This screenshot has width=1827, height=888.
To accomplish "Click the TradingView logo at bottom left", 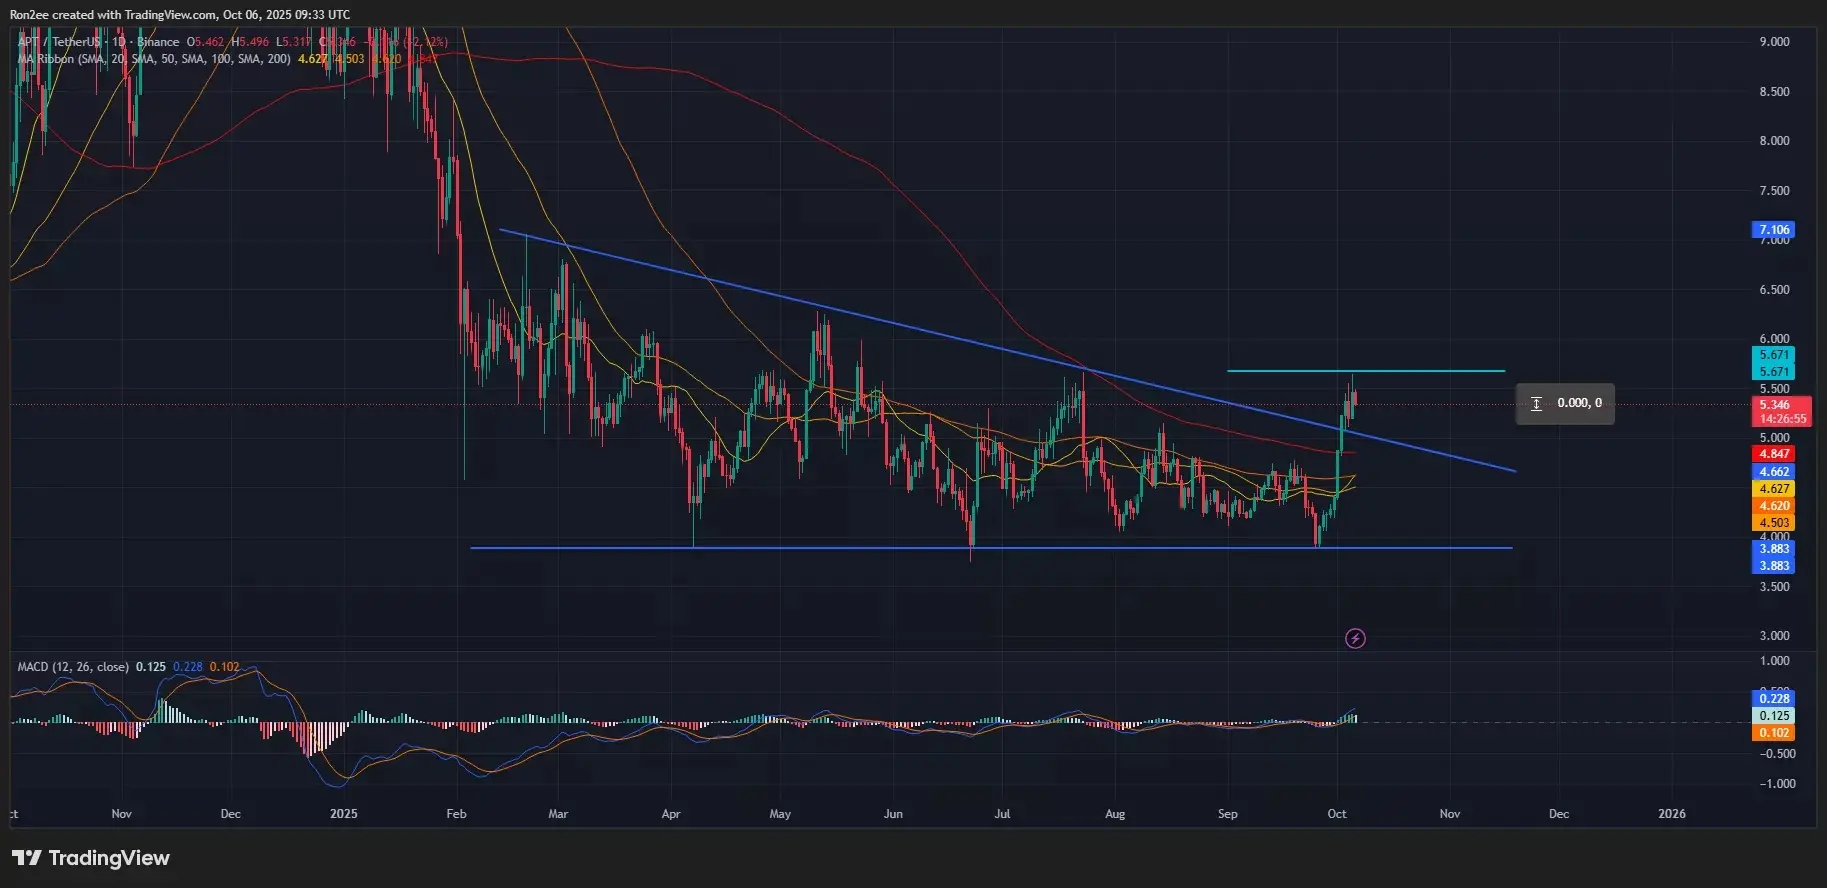I will [91, 858].
